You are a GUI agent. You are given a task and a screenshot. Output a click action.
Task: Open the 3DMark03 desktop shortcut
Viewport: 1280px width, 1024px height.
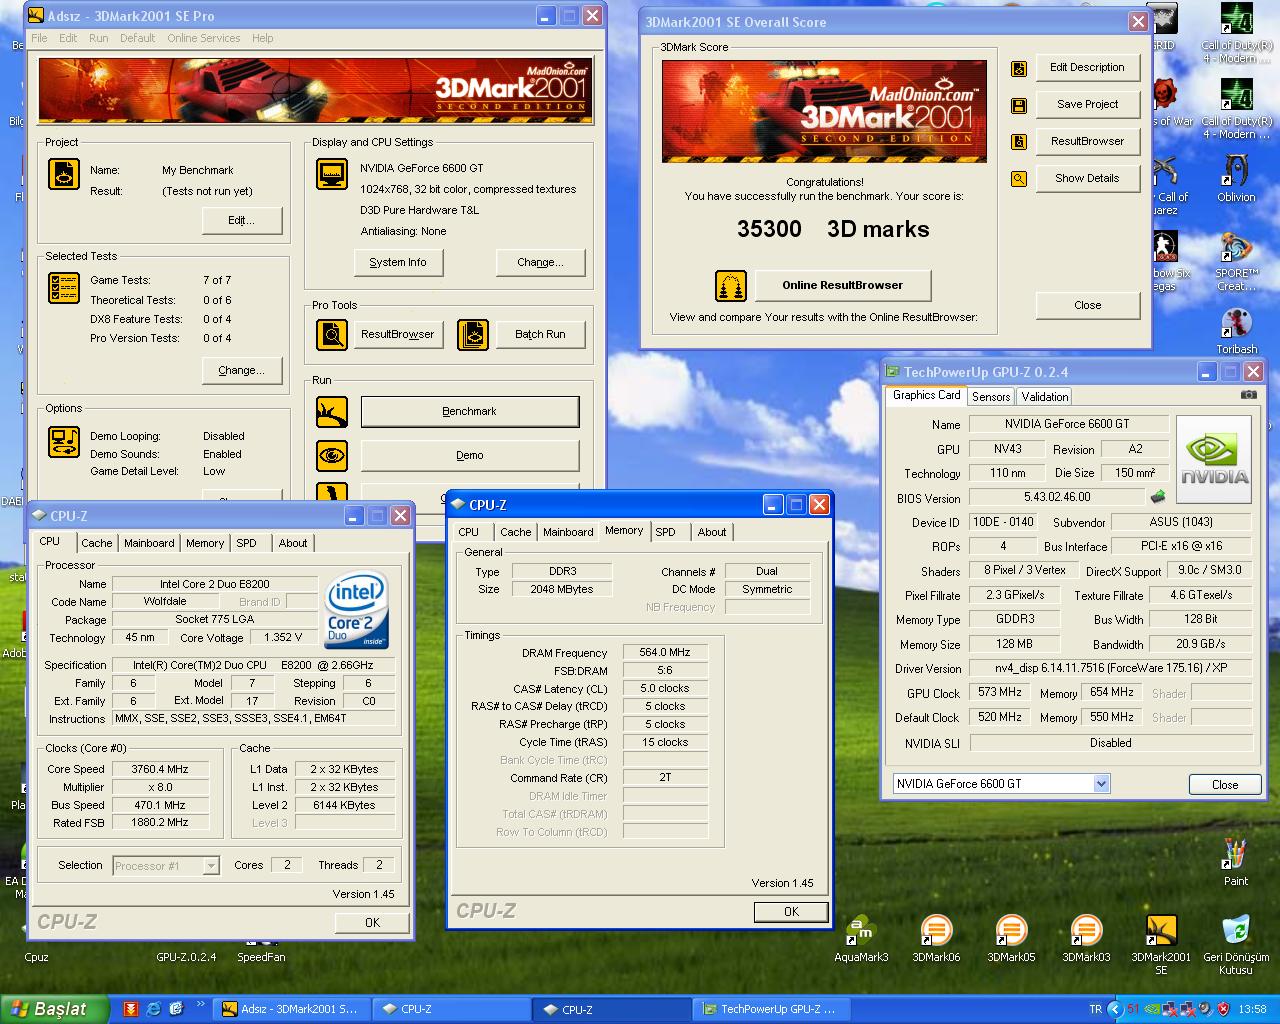(1086, 938)
